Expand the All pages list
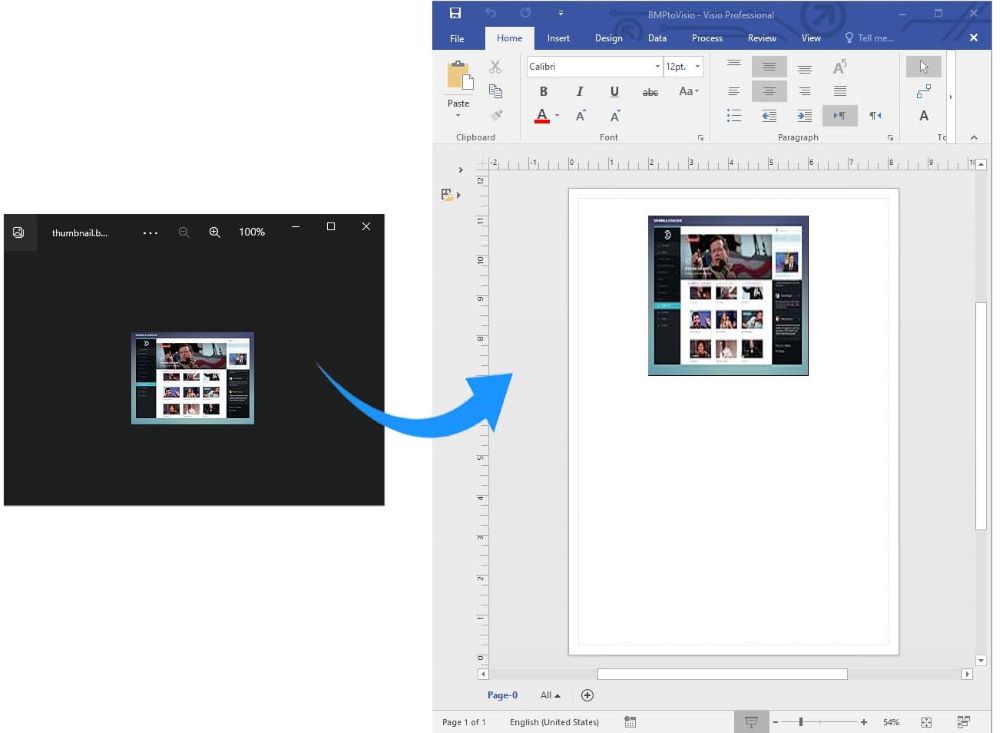The image size is (1000, 733). pyautogui.click(x=550, y=695)
